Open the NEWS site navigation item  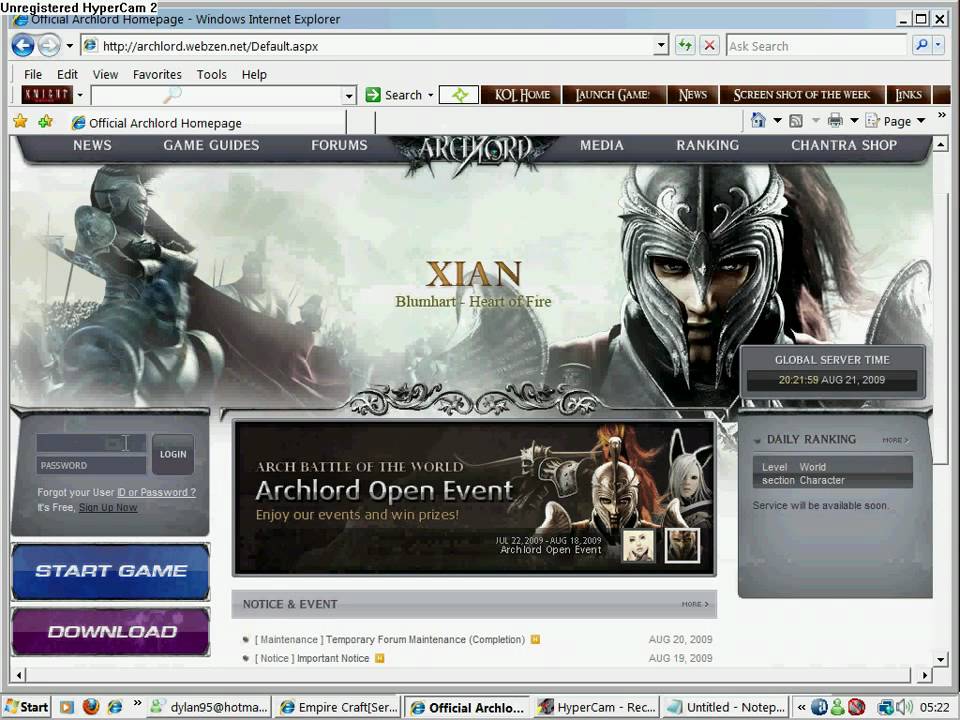(92, 145)
